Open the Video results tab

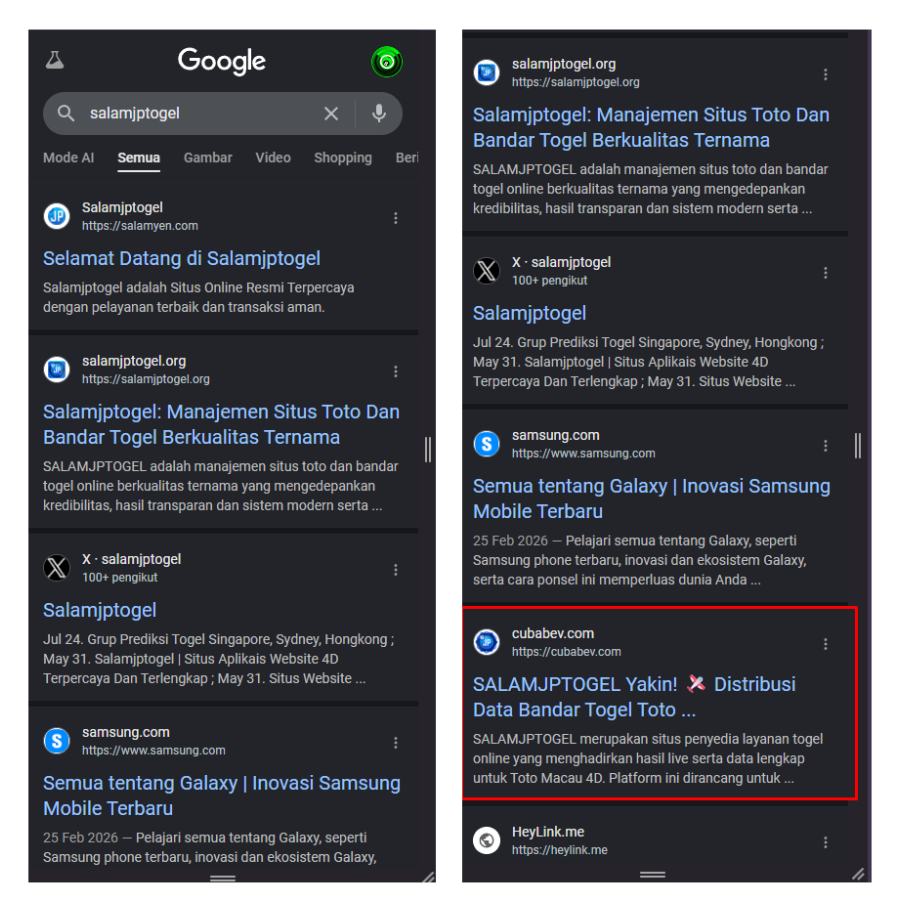[x=273, y=158]
